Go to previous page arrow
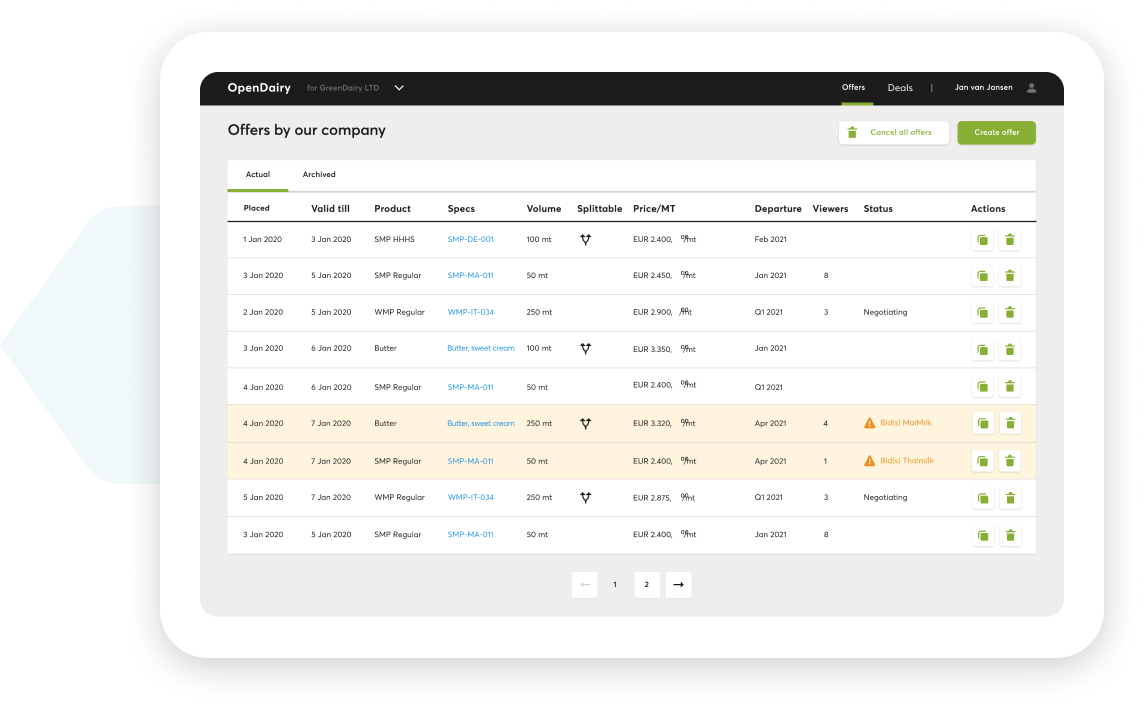1144x706 pixels. [x=585, y=585]
